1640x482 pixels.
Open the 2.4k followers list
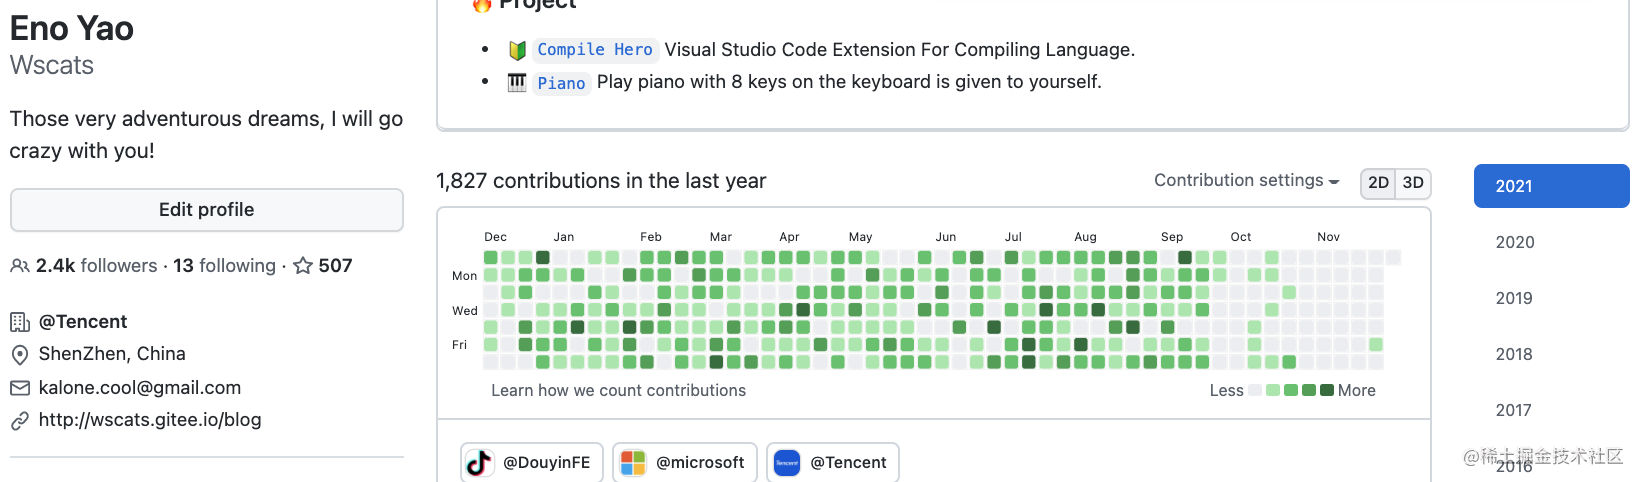(96, 266)
